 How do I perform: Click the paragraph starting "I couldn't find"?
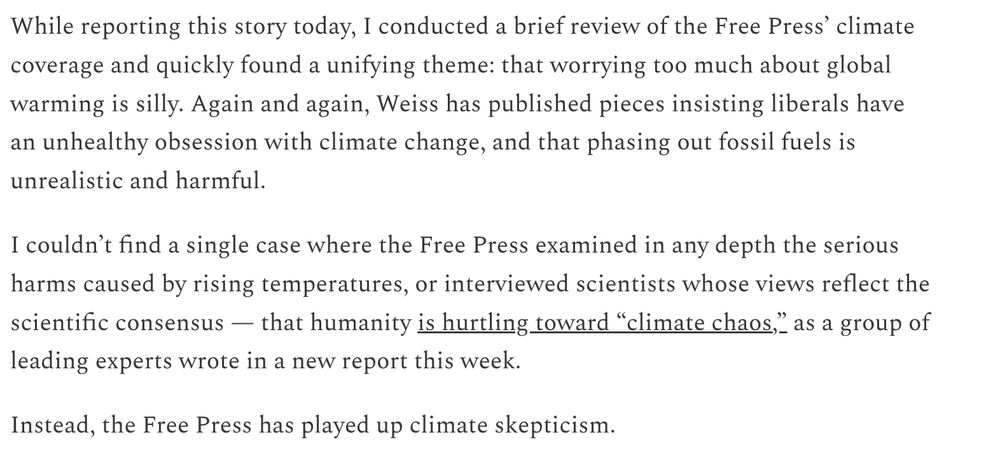click(x=470, y=304)
